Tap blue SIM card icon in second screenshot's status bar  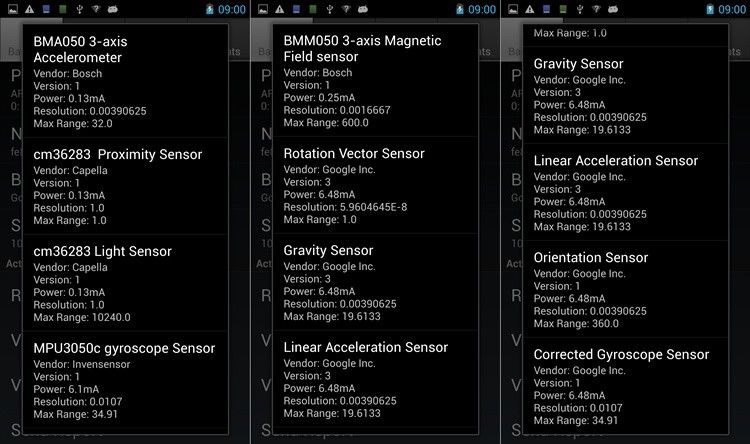click(x=297, y=9)
